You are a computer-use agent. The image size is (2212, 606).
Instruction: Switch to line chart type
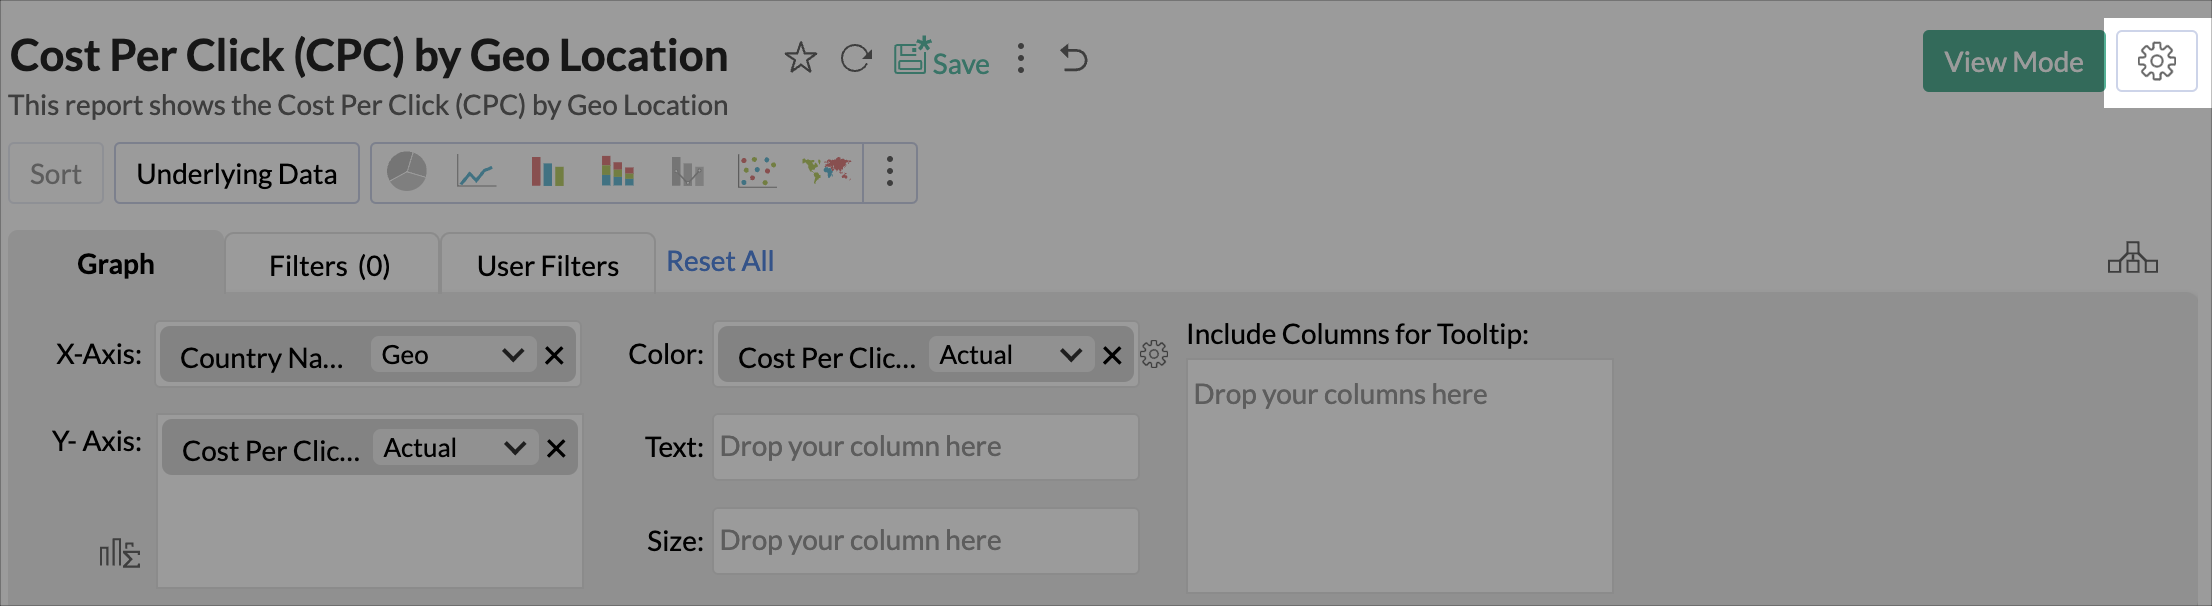point(476,173)
